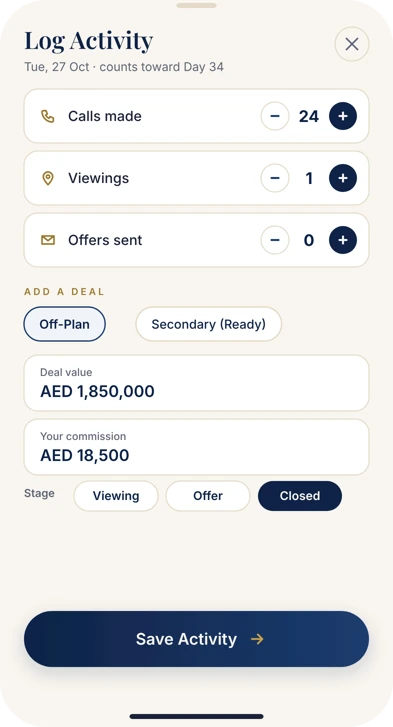The image size is (393, 727).
Task: Increment Offers sent counter
Action: coord(343,240)
